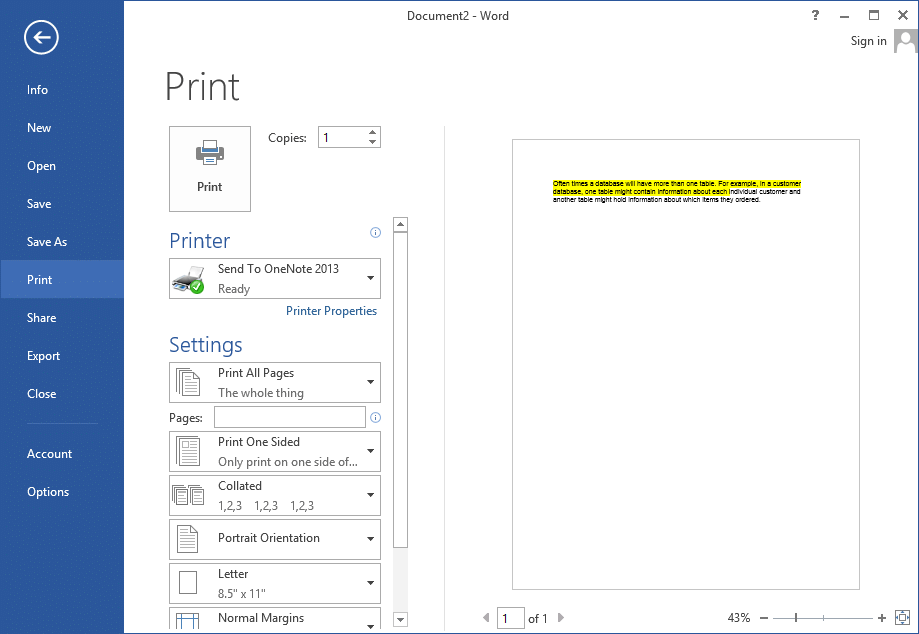The image size is (919, 634).
Task: Expand the Normal Margins dropdown
Action: 275,619
